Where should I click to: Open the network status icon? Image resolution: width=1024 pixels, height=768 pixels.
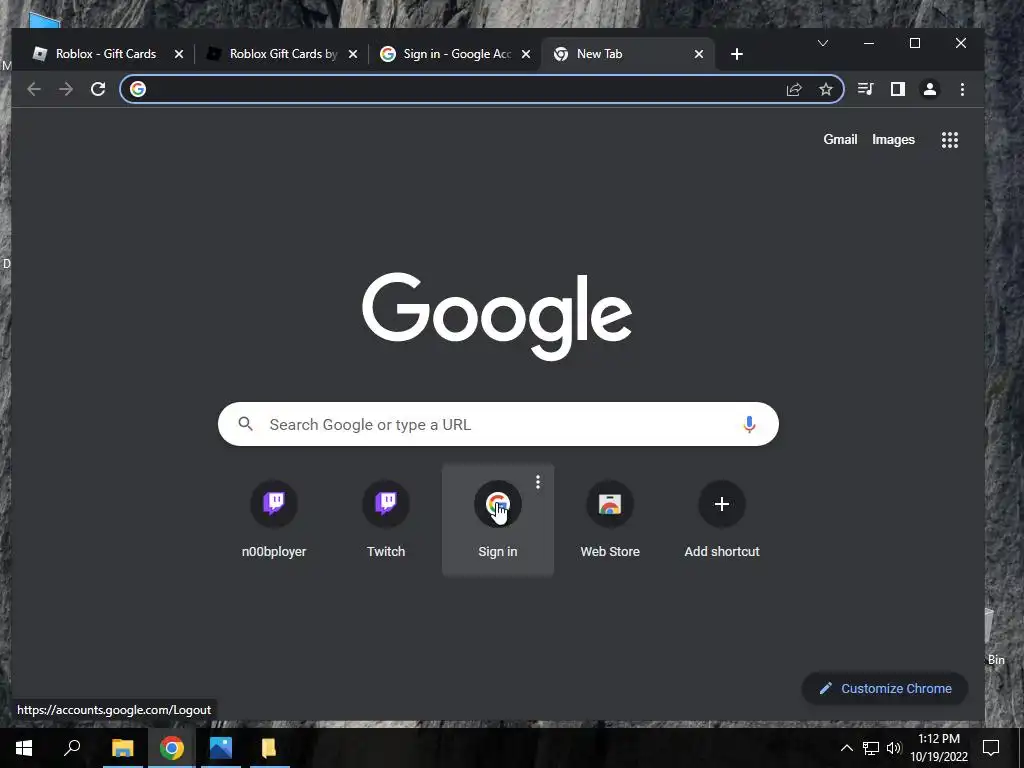[x=871, y=748]
